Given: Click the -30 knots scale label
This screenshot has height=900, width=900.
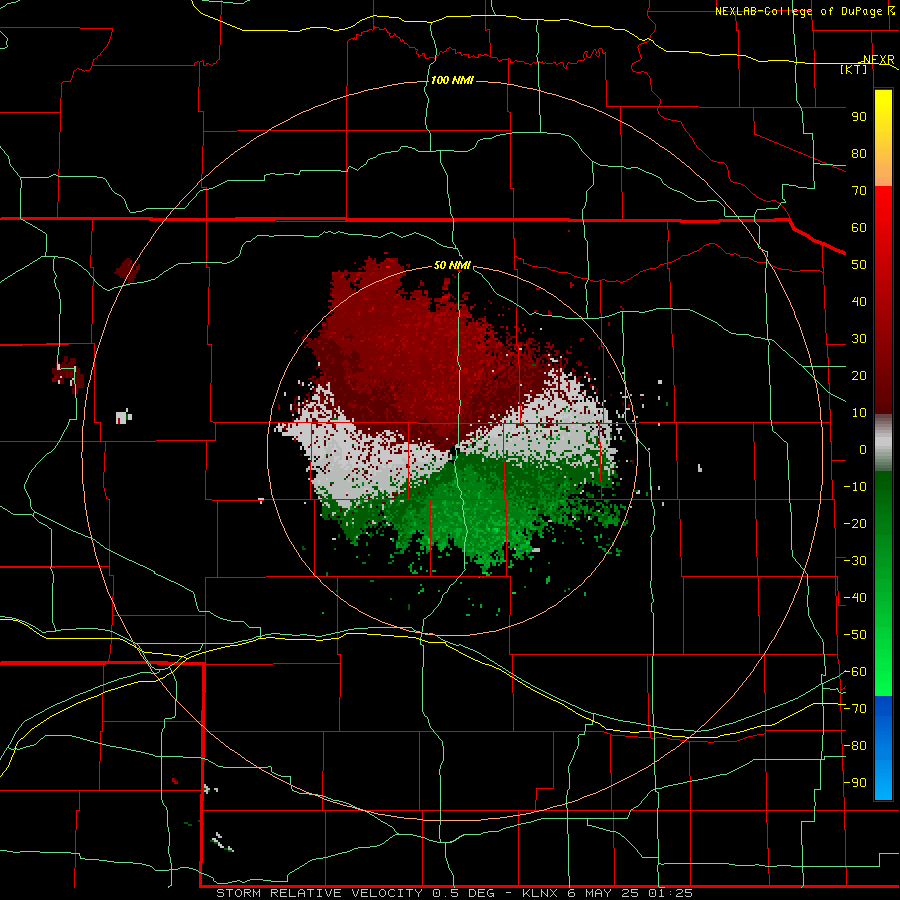Looking at the screenshot, I should pos(855,561).
